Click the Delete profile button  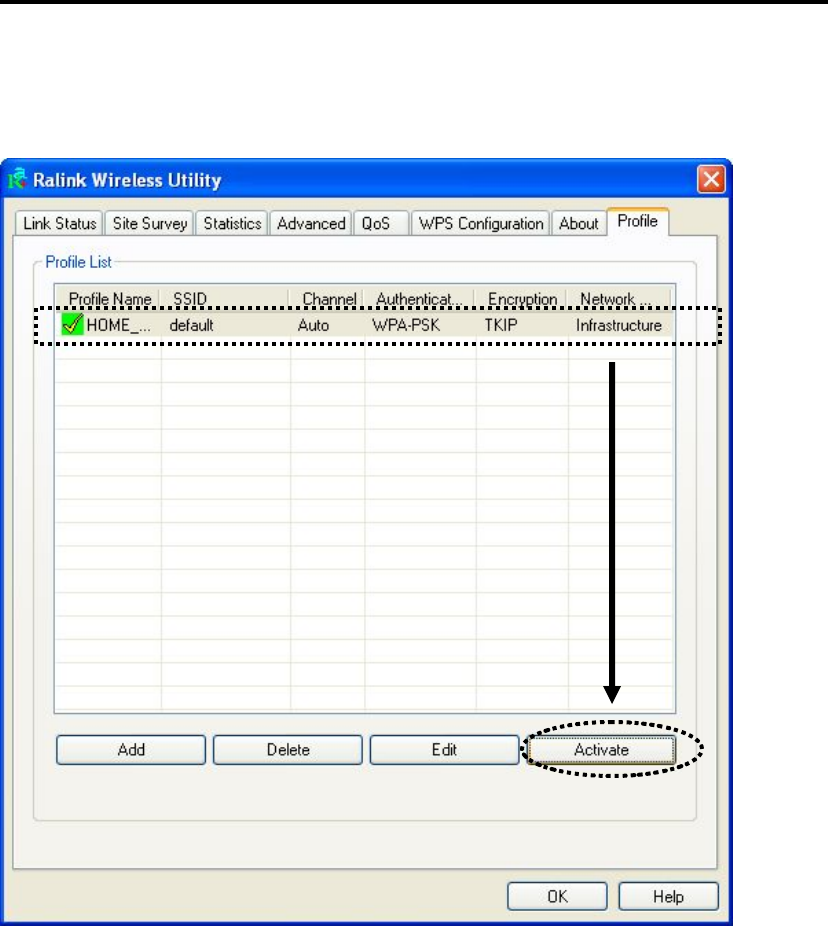(288, 749)
